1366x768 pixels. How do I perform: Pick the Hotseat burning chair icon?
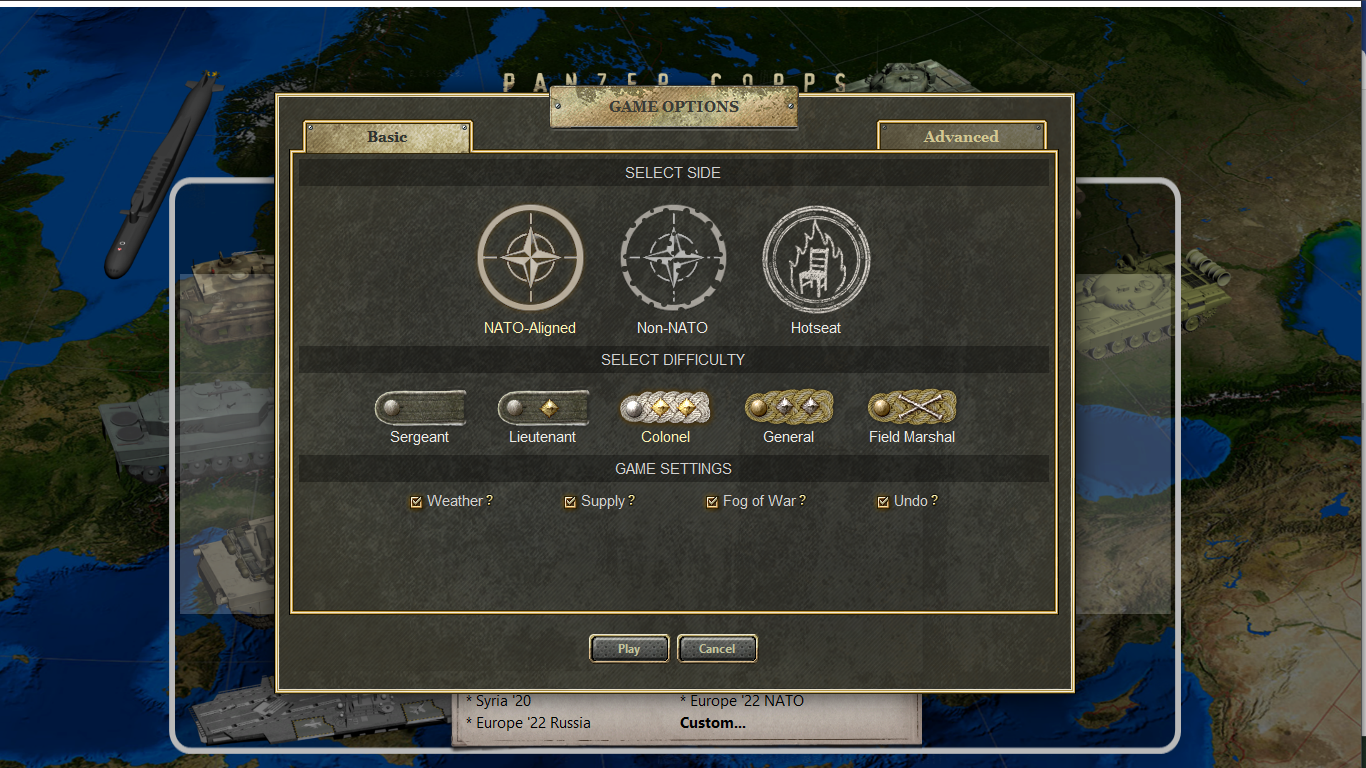[816, 258]
